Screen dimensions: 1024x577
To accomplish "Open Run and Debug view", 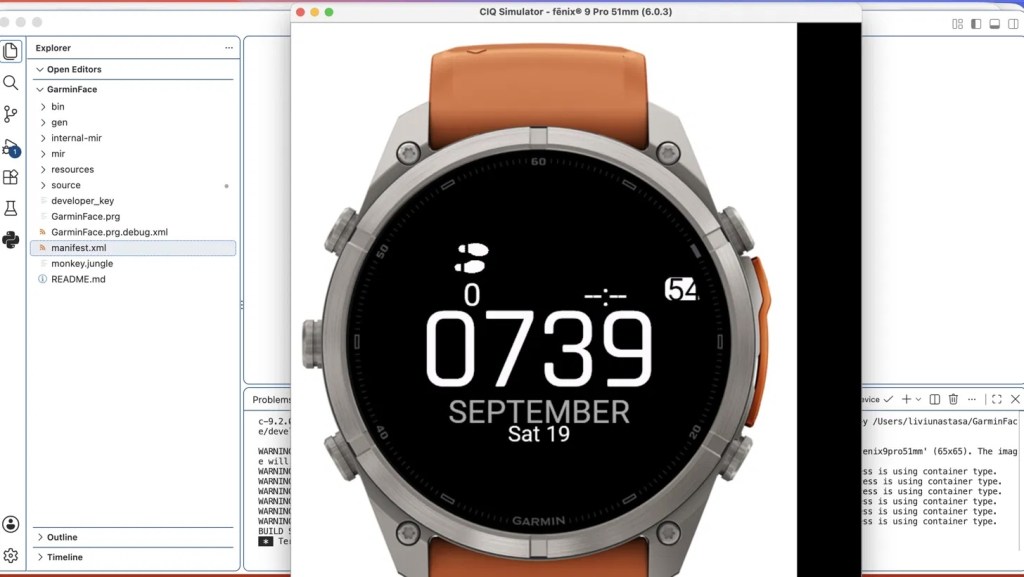I will coord(11,148).
